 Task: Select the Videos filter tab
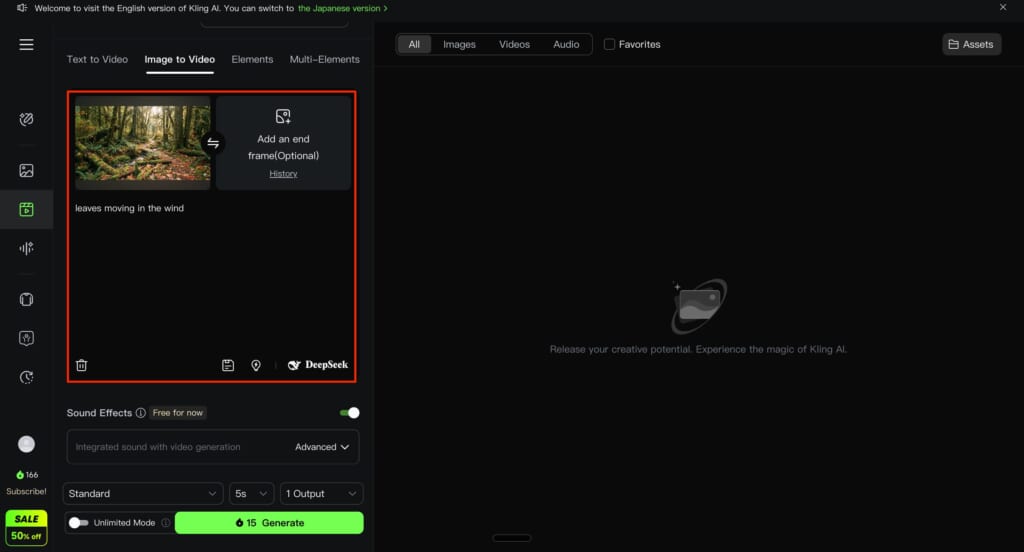coord(514,44)
